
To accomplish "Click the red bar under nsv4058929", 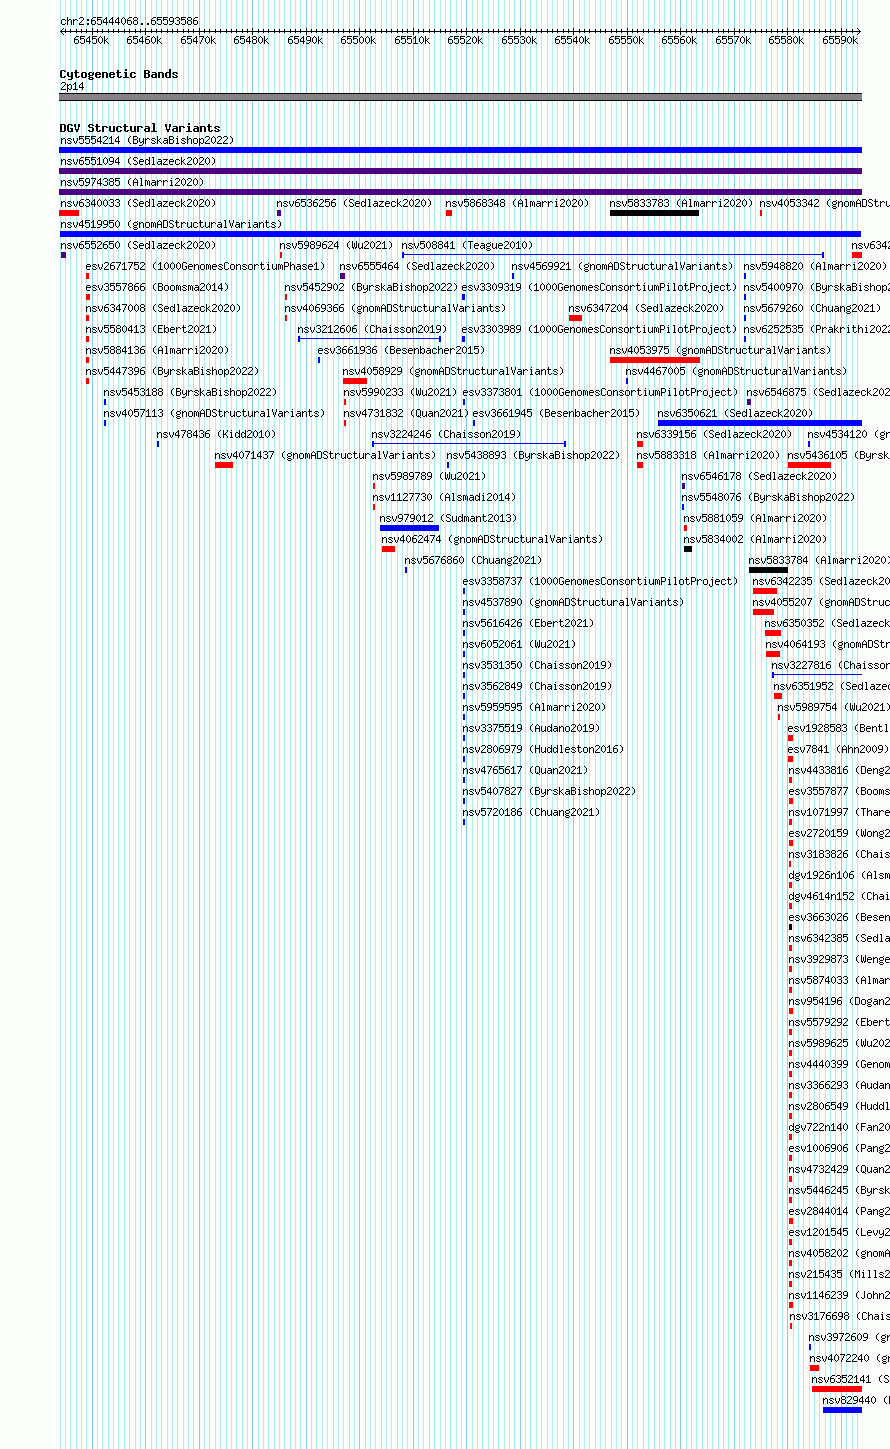I will point(355,381).
